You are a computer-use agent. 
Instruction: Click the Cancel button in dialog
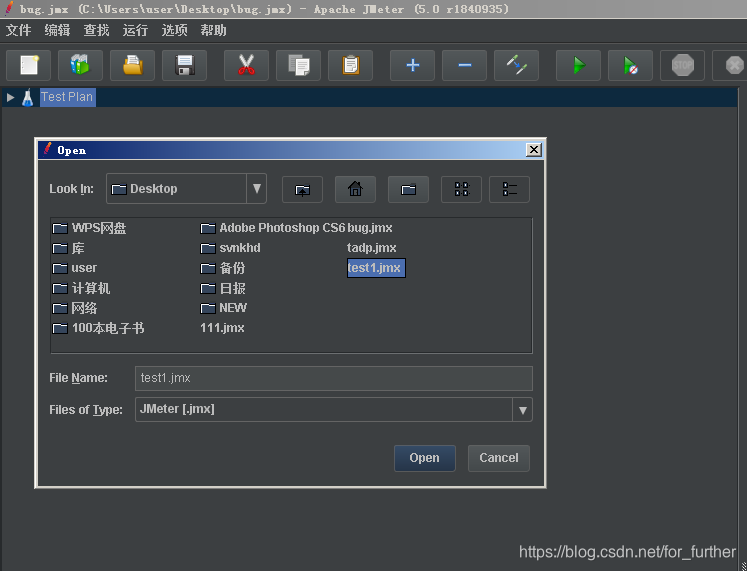pos(498,458)
